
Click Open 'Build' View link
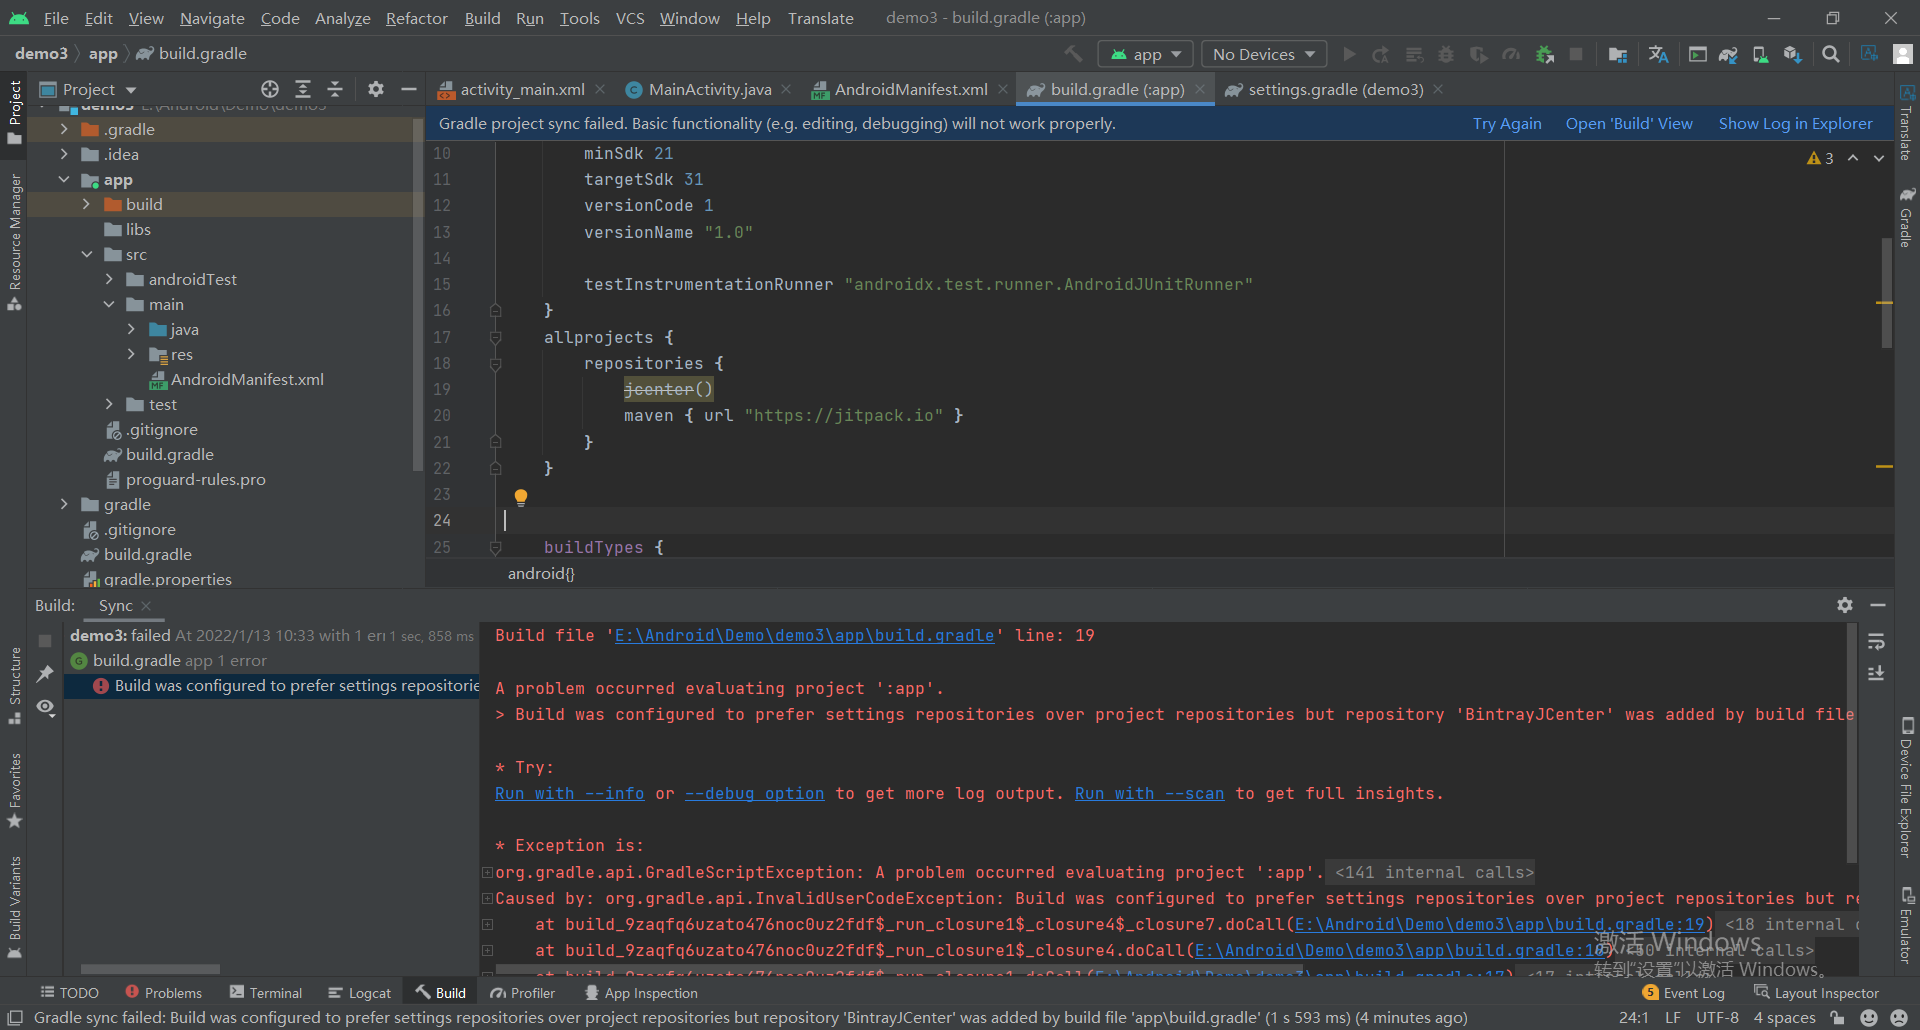[x=1629, y=124]
